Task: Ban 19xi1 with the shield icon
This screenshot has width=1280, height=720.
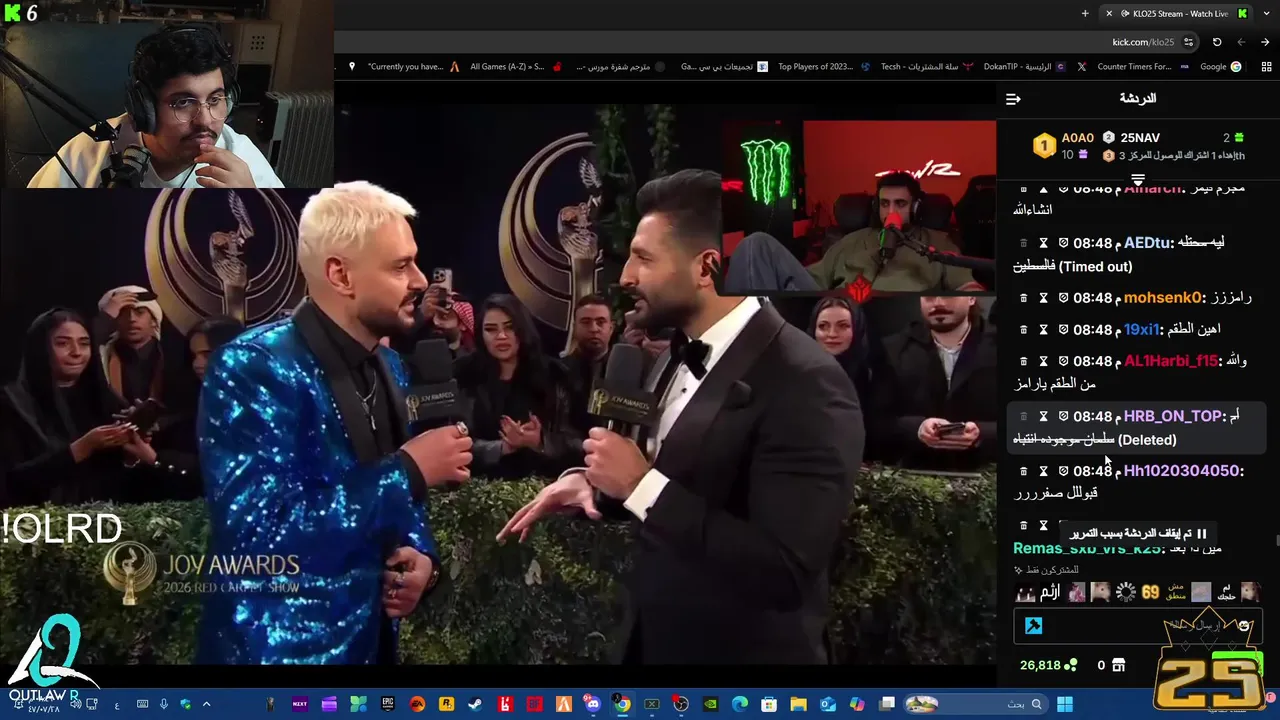Action: point(1063,329)
